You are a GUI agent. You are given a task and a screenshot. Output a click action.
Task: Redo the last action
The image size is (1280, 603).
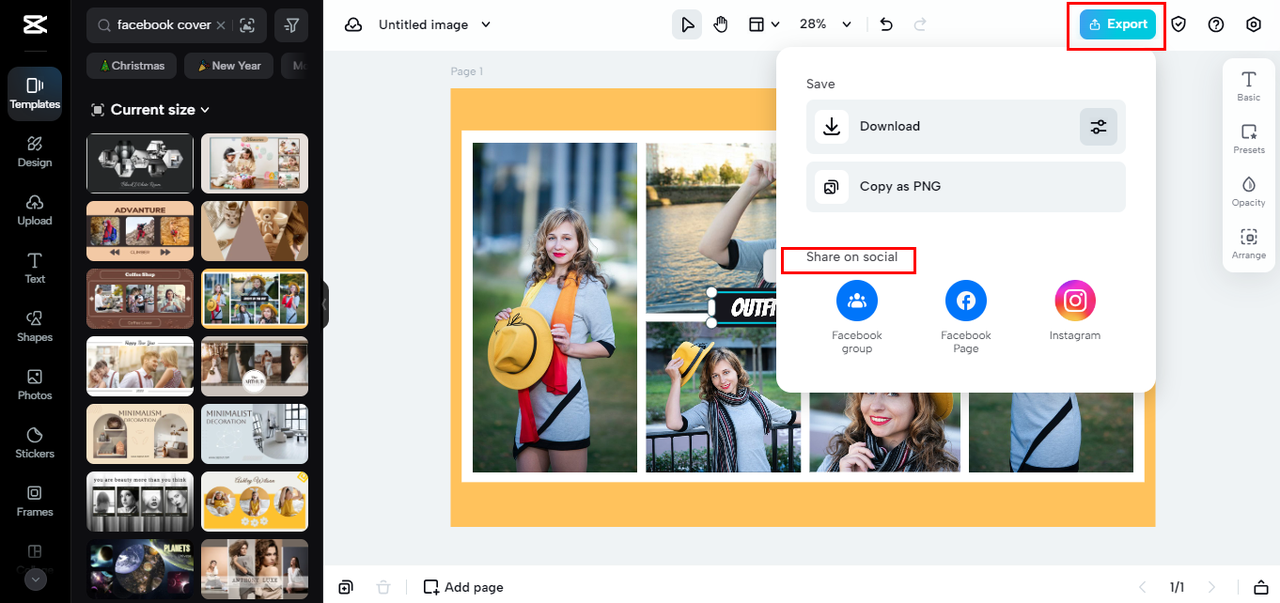920,25
